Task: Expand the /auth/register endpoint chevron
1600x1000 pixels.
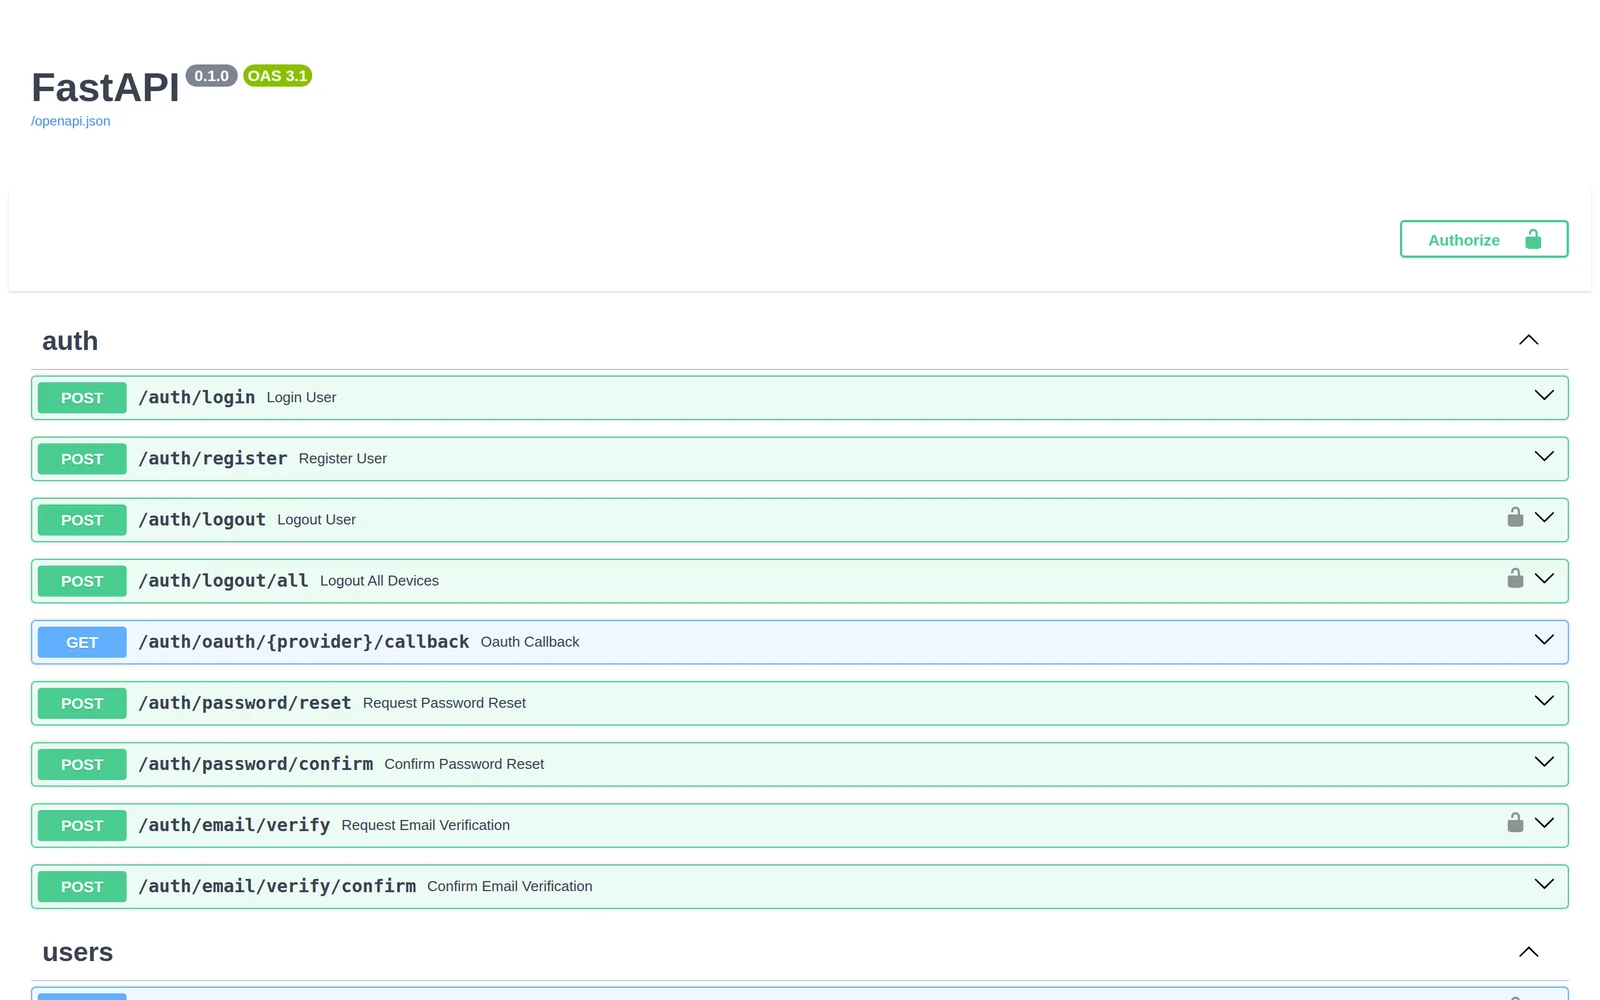Action: (x=1544, y=456)
